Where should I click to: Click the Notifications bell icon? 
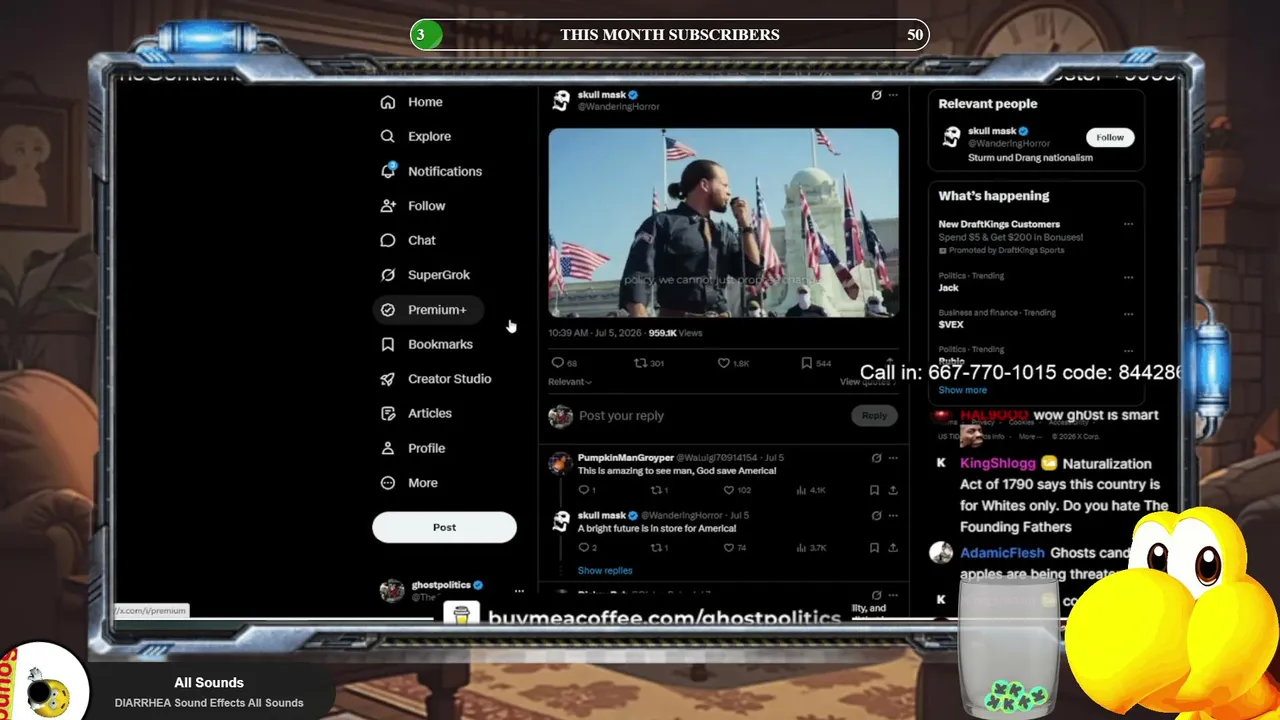coord(388,171)
